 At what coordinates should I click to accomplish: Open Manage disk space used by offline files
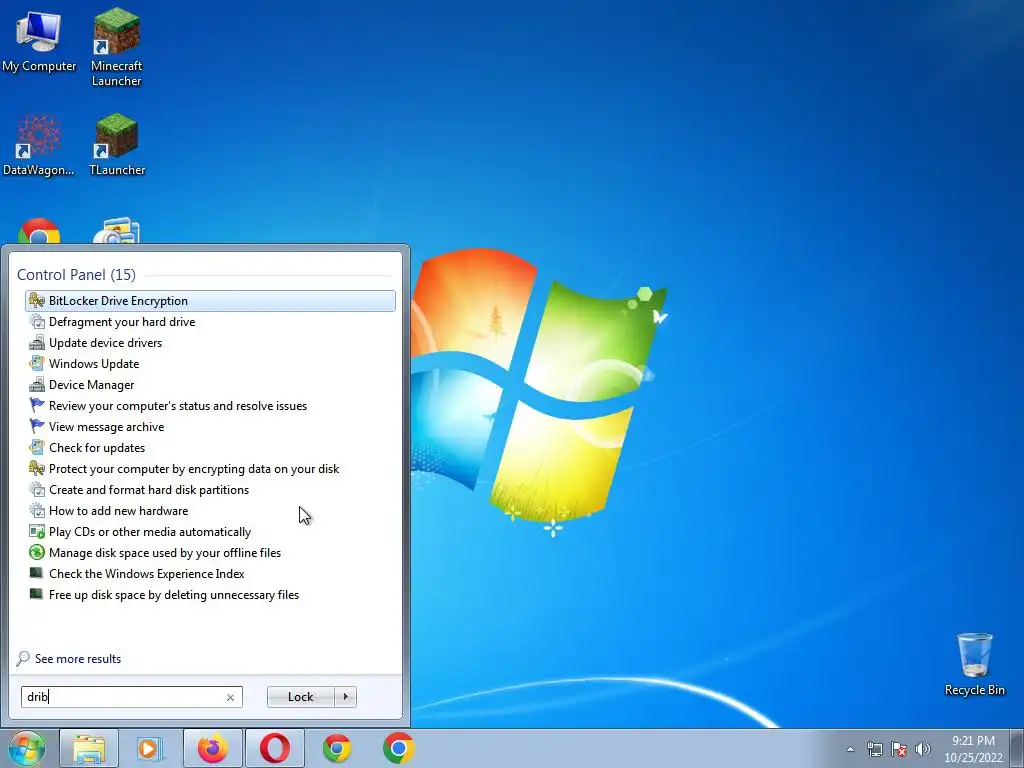pyautogui.click(x=210, y=552)
